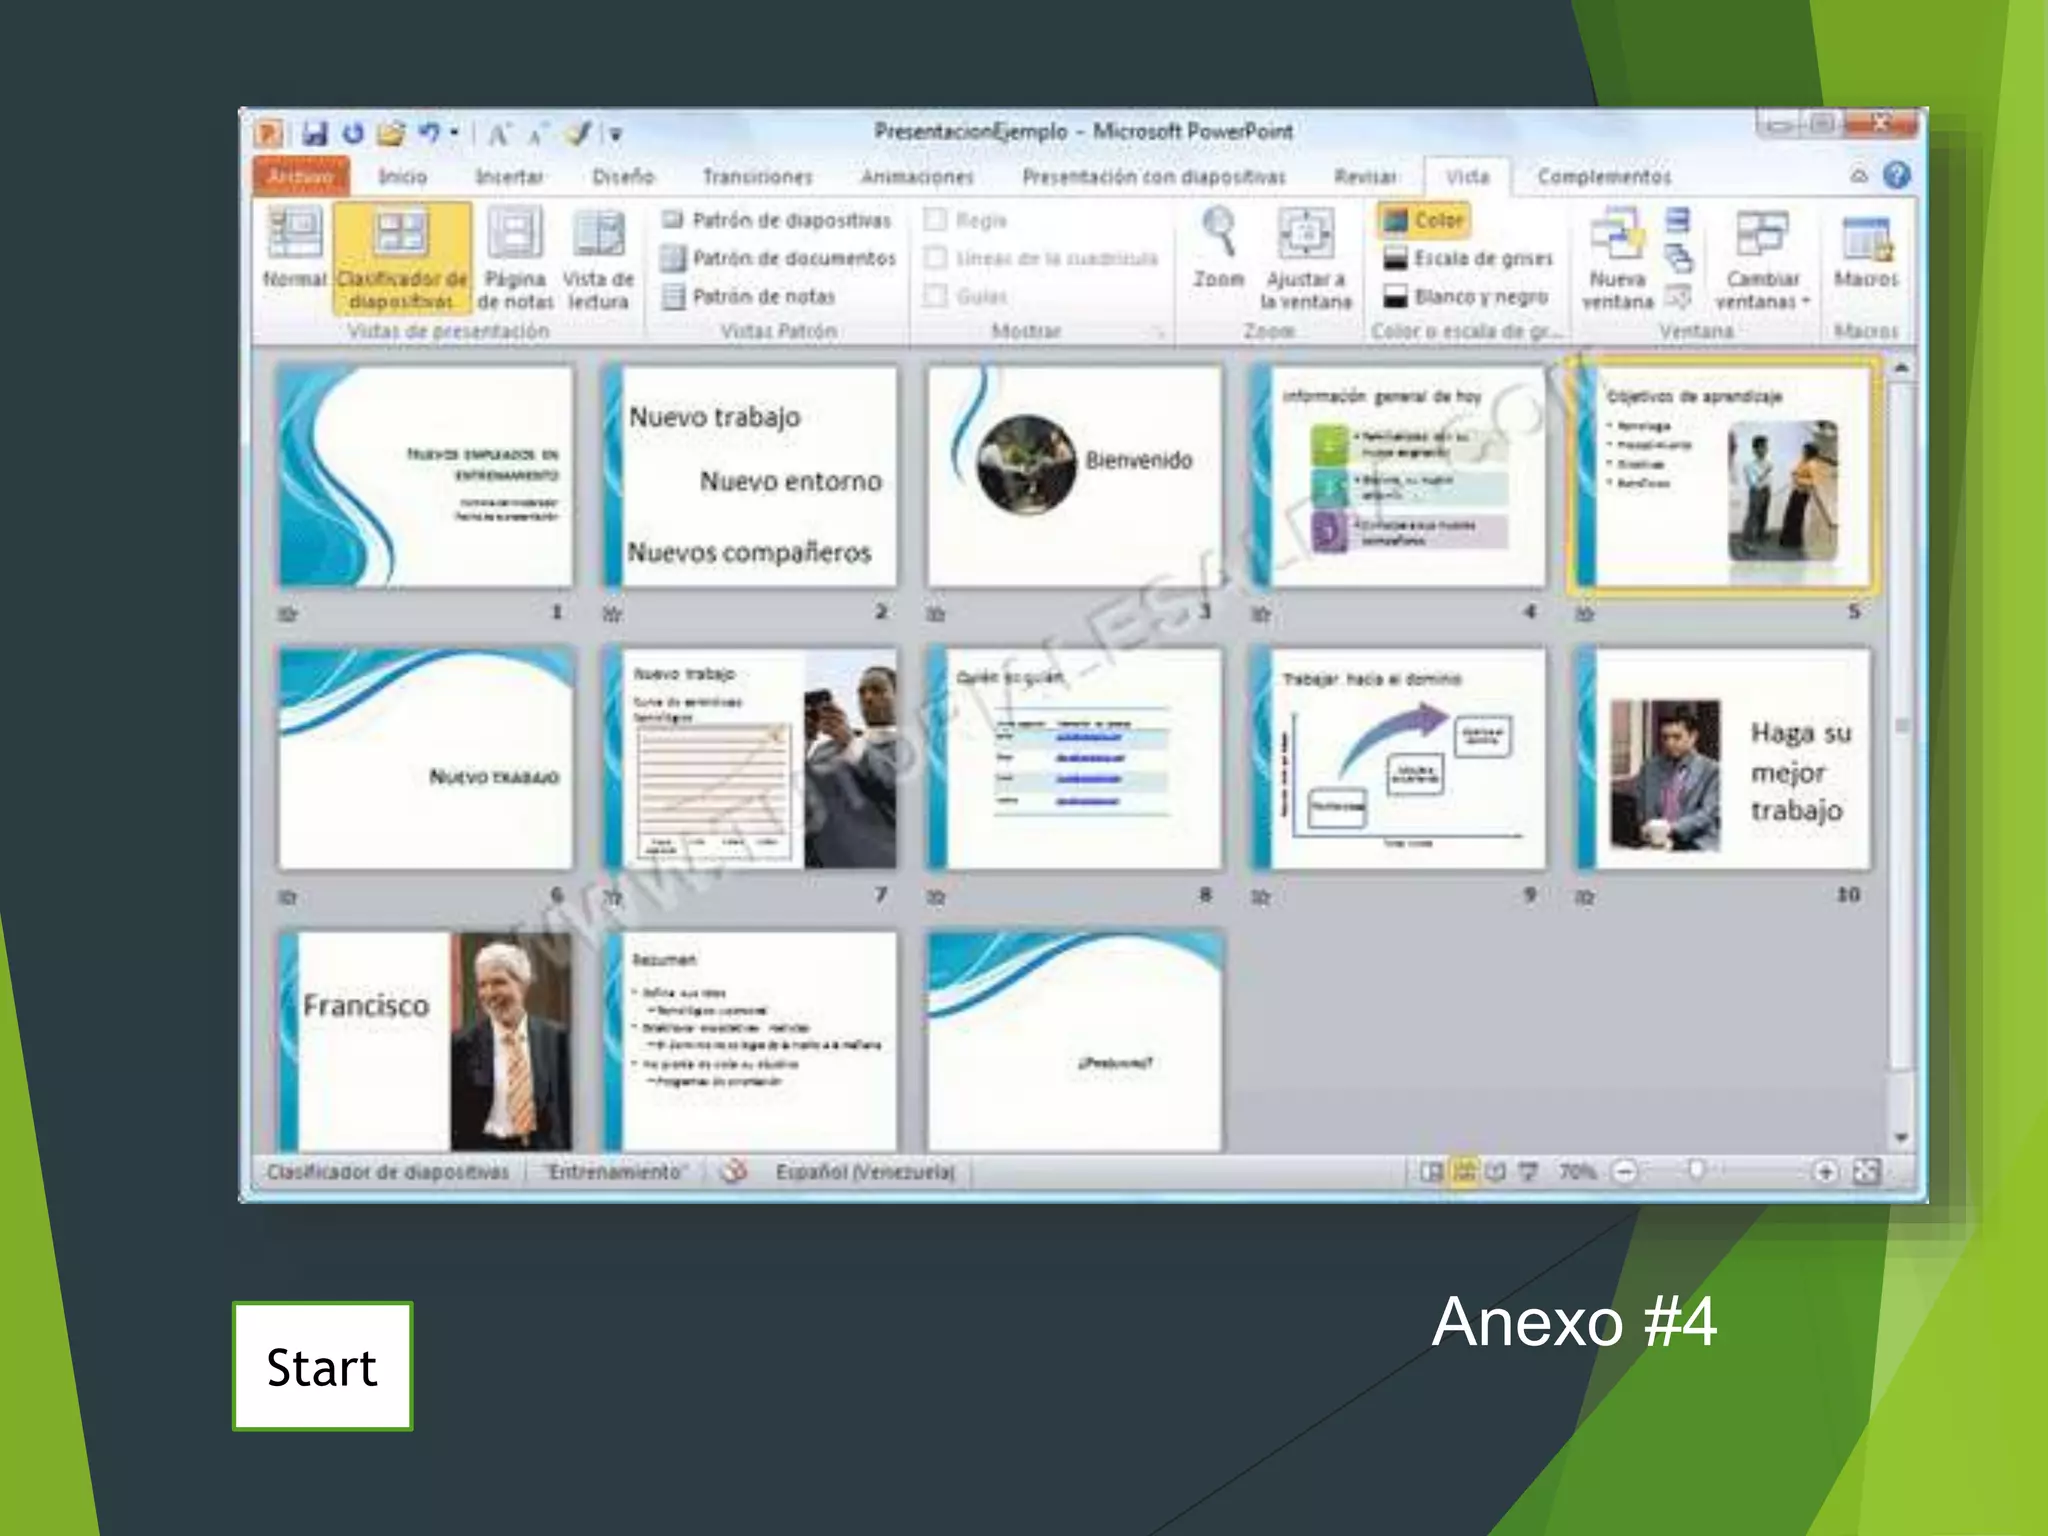Viewport: 2048px width, 1536px height.
Task: Click the save icon in quick access
Action: click(x=315, y=133)
